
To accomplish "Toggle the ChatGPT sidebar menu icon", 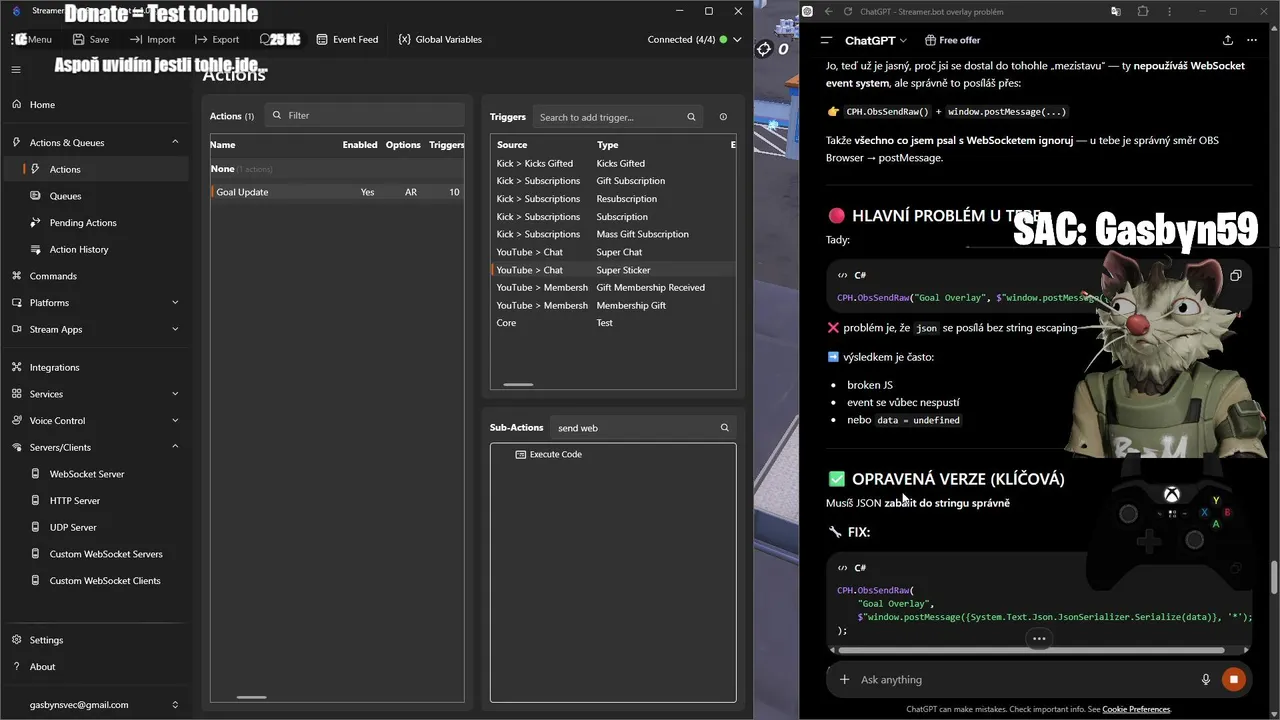I will pos(826,40).
